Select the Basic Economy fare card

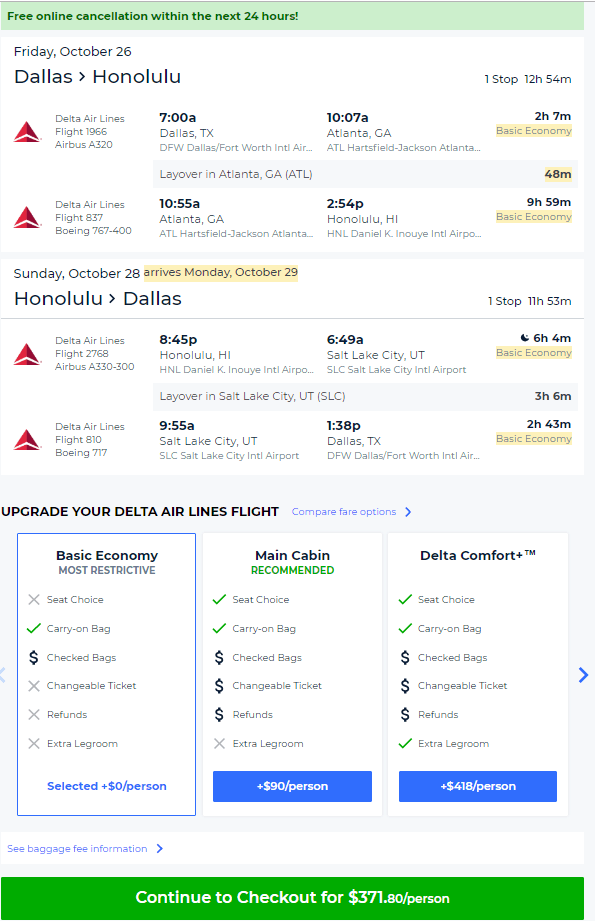click(106, 674)
